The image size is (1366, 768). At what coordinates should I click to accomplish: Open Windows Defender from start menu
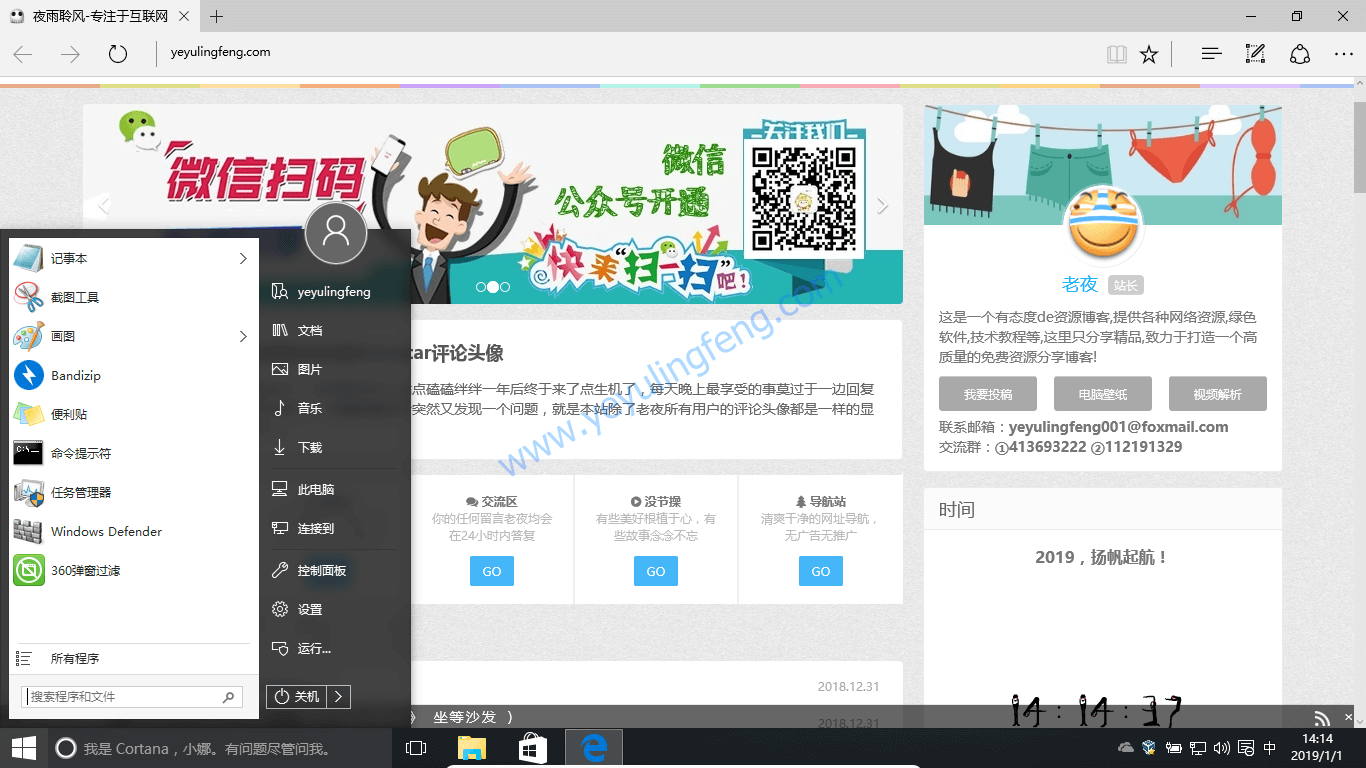[134, 531]
